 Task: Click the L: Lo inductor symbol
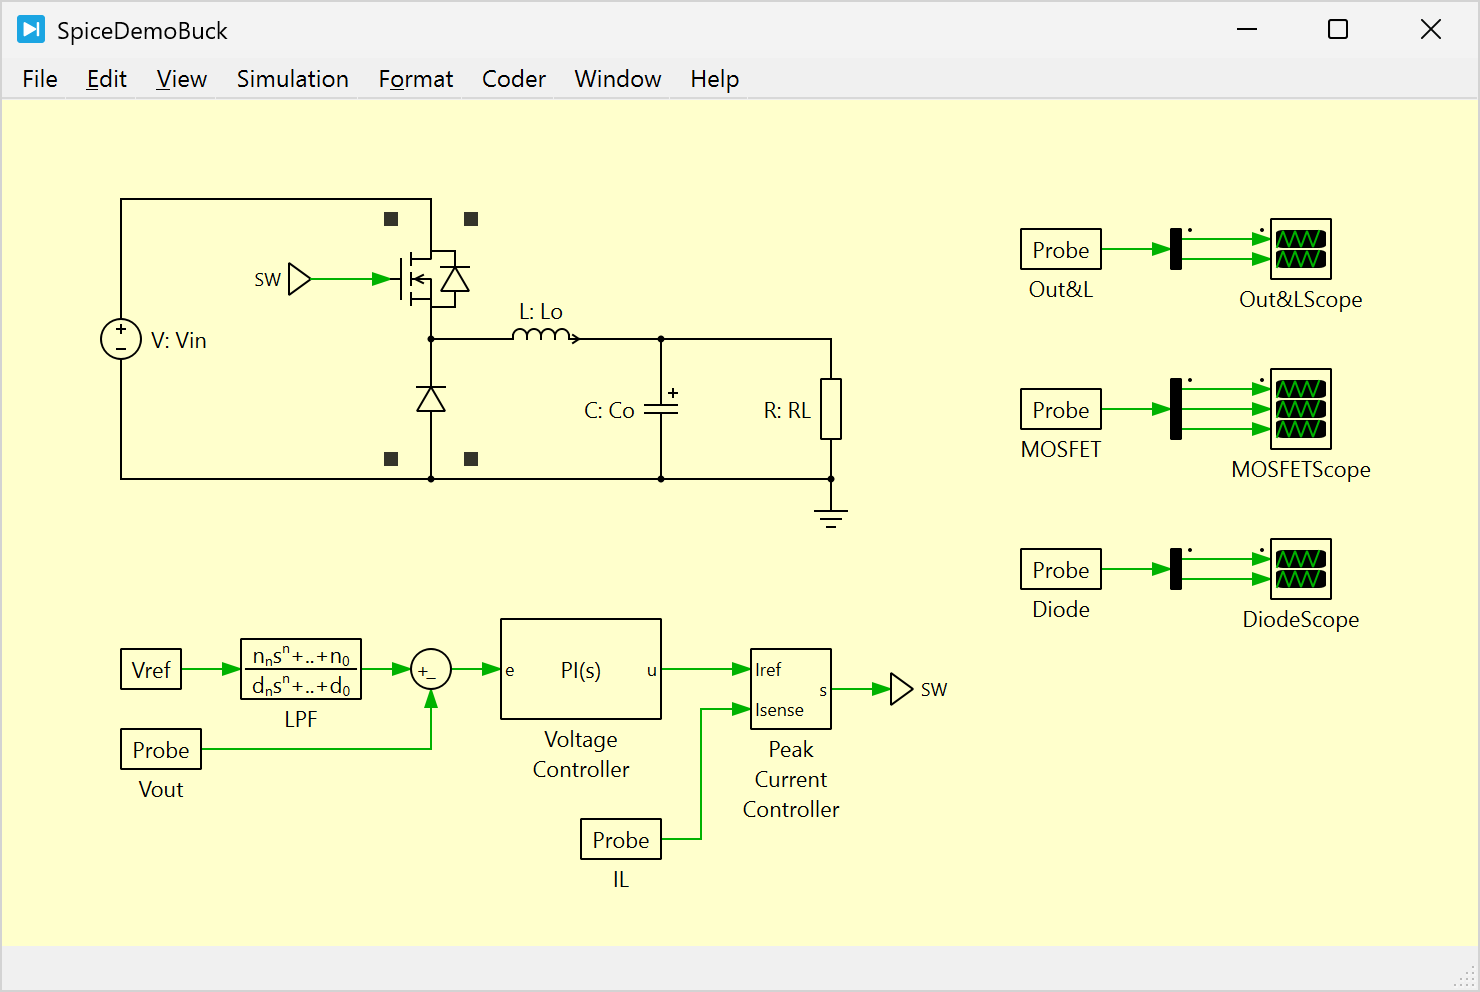pyautogui.click(x=542, y=336)
